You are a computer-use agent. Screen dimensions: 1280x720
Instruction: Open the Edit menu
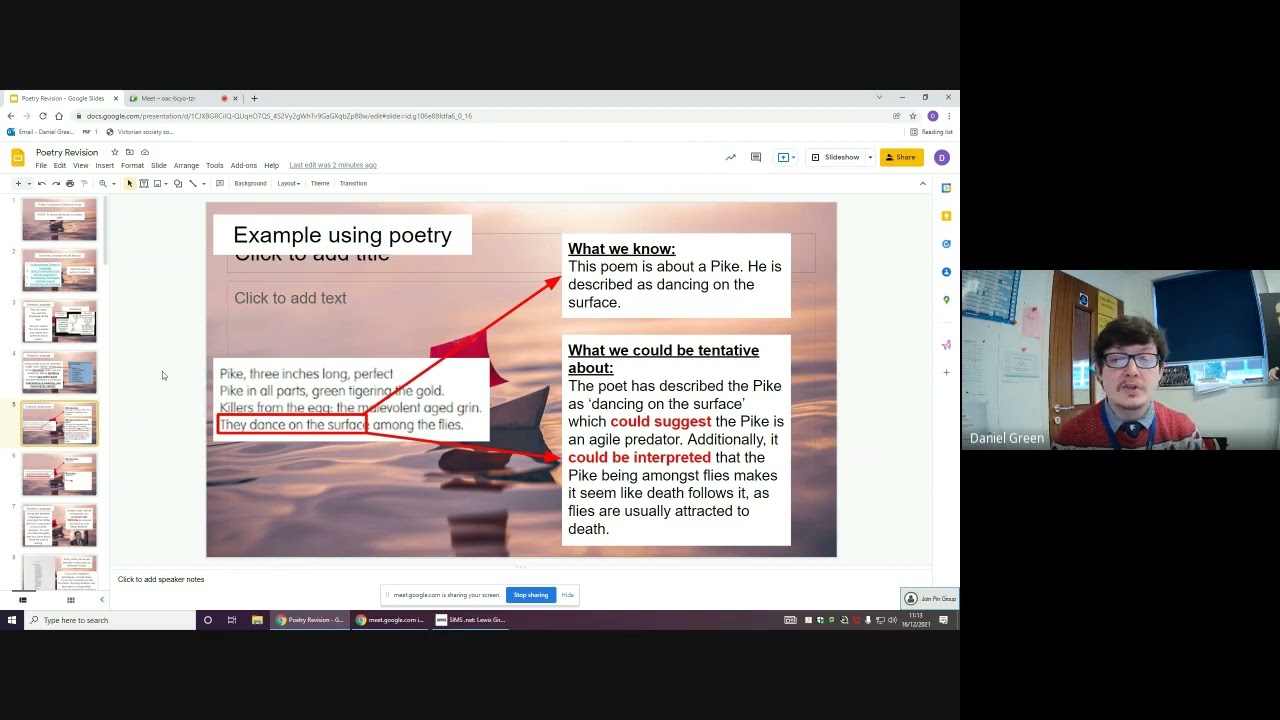click(x=60, y=165)
